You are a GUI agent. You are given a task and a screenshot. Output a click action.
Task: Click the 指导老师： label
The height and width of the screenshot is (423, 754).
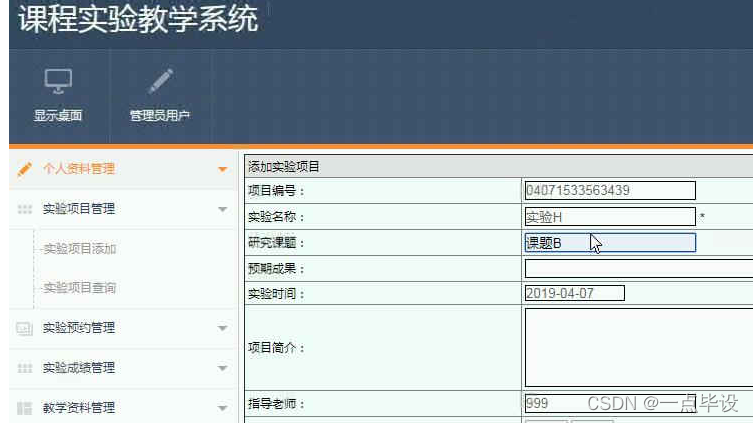[x=276, y=403]
